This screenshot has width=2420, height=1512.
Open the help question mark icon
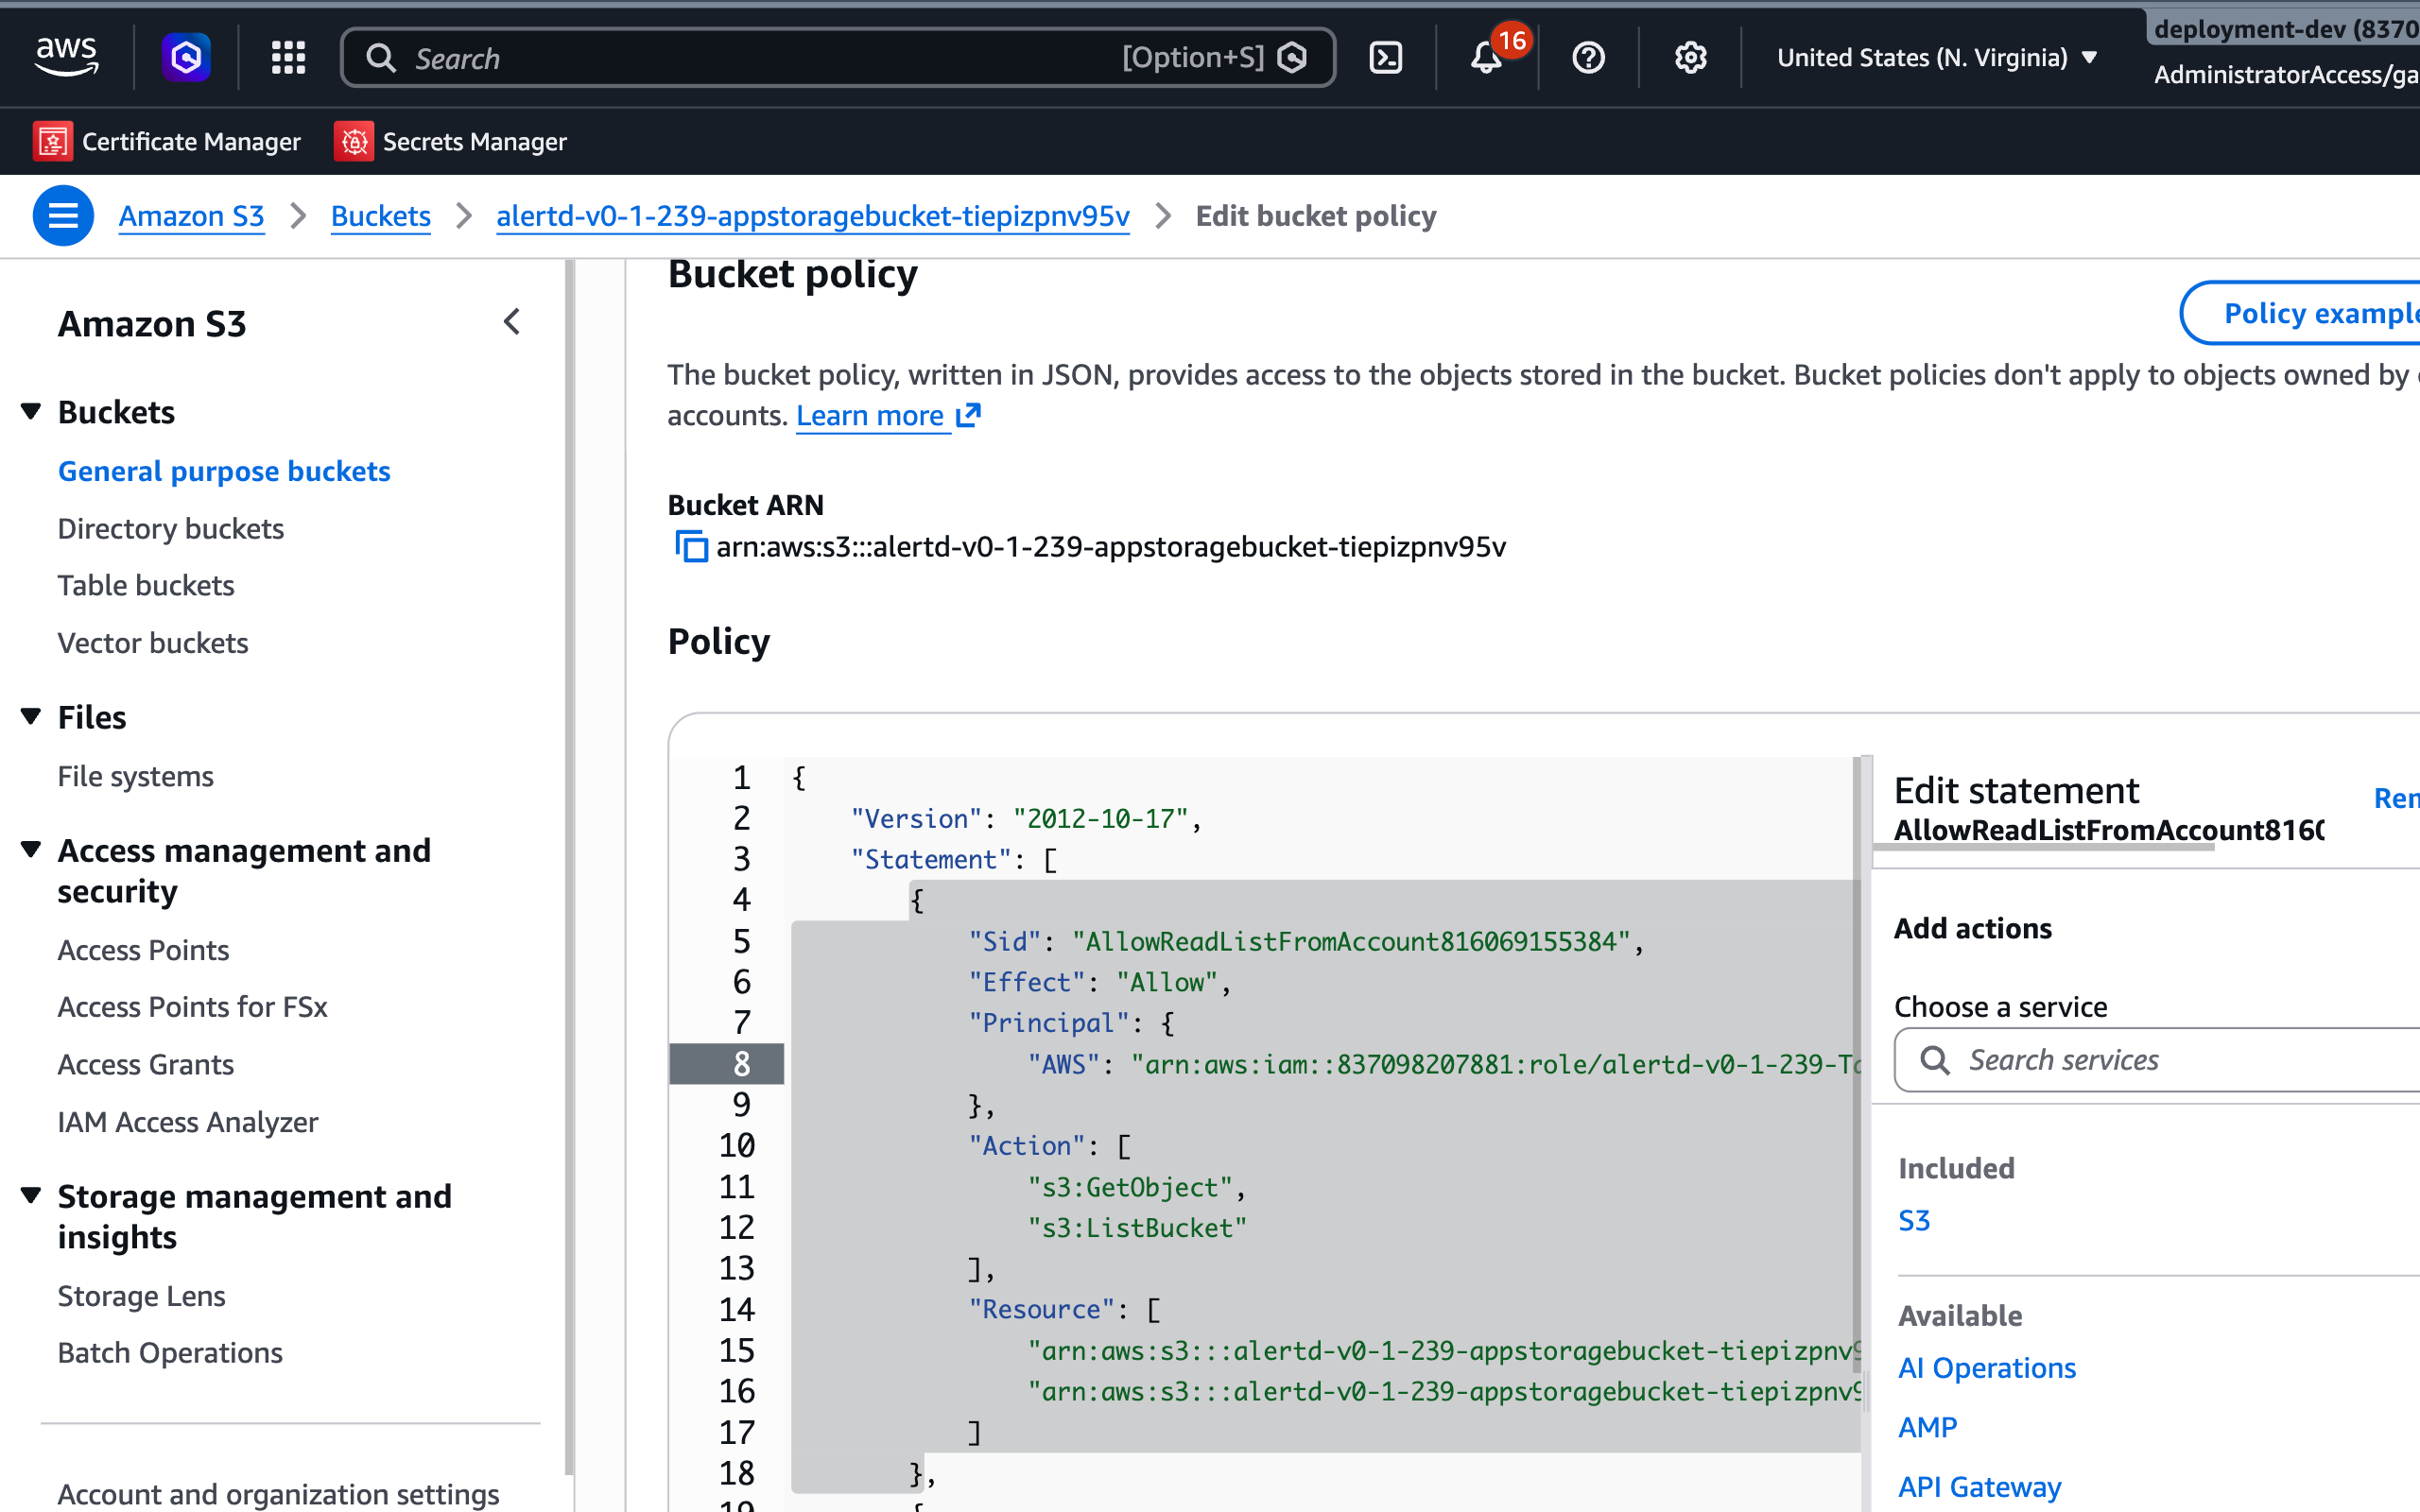(x=1588, y=57)
